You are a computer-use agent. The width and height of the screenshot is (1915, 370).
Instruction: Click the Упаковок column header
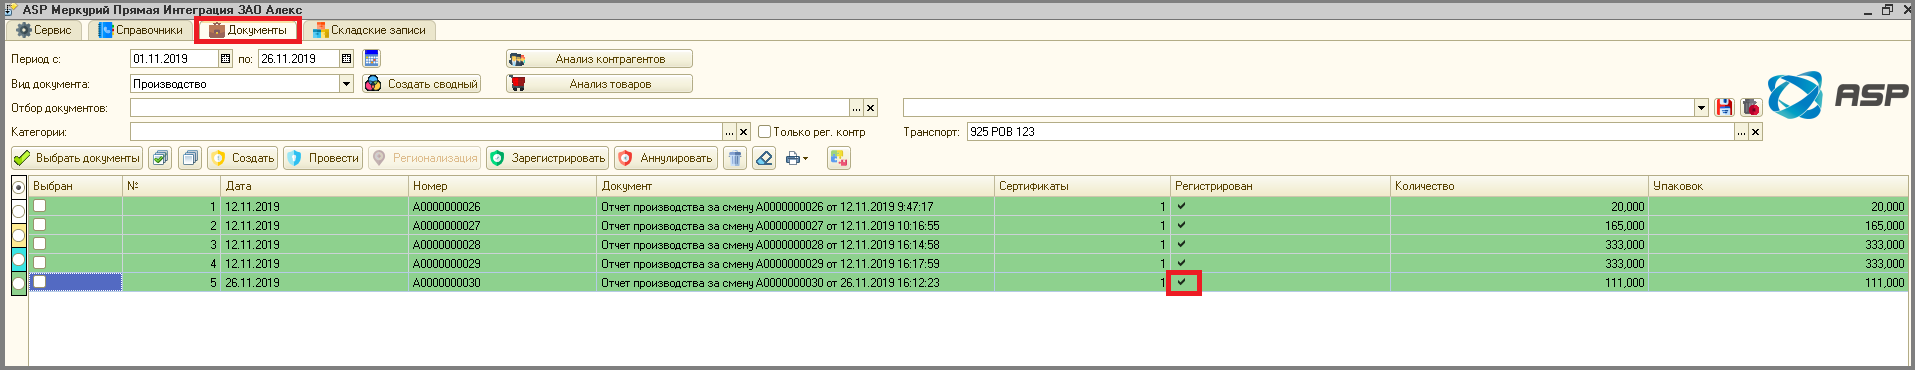[1778, 186]
